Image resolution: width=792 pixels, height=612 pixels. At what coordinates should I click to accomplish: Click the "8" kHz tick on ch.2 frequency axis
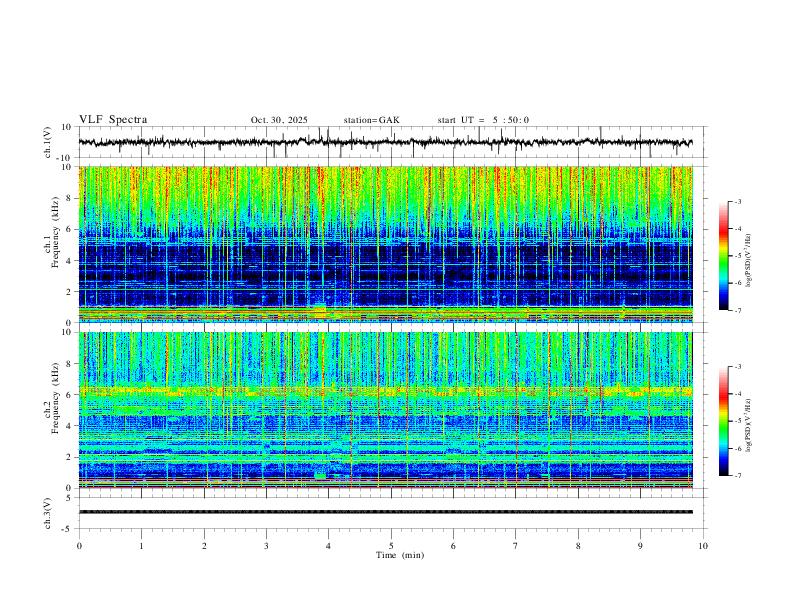(x=69, y=364)
